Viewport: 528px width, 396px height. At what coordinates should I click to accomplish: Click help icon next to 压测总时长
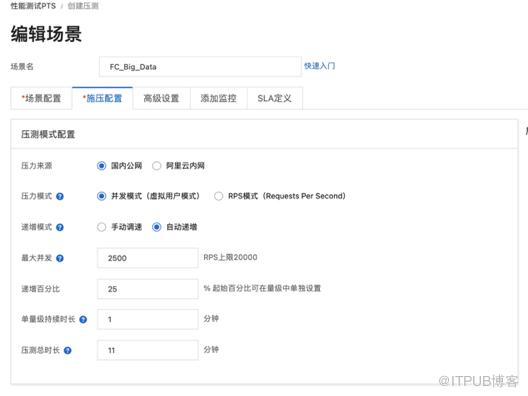pos(67,351)
